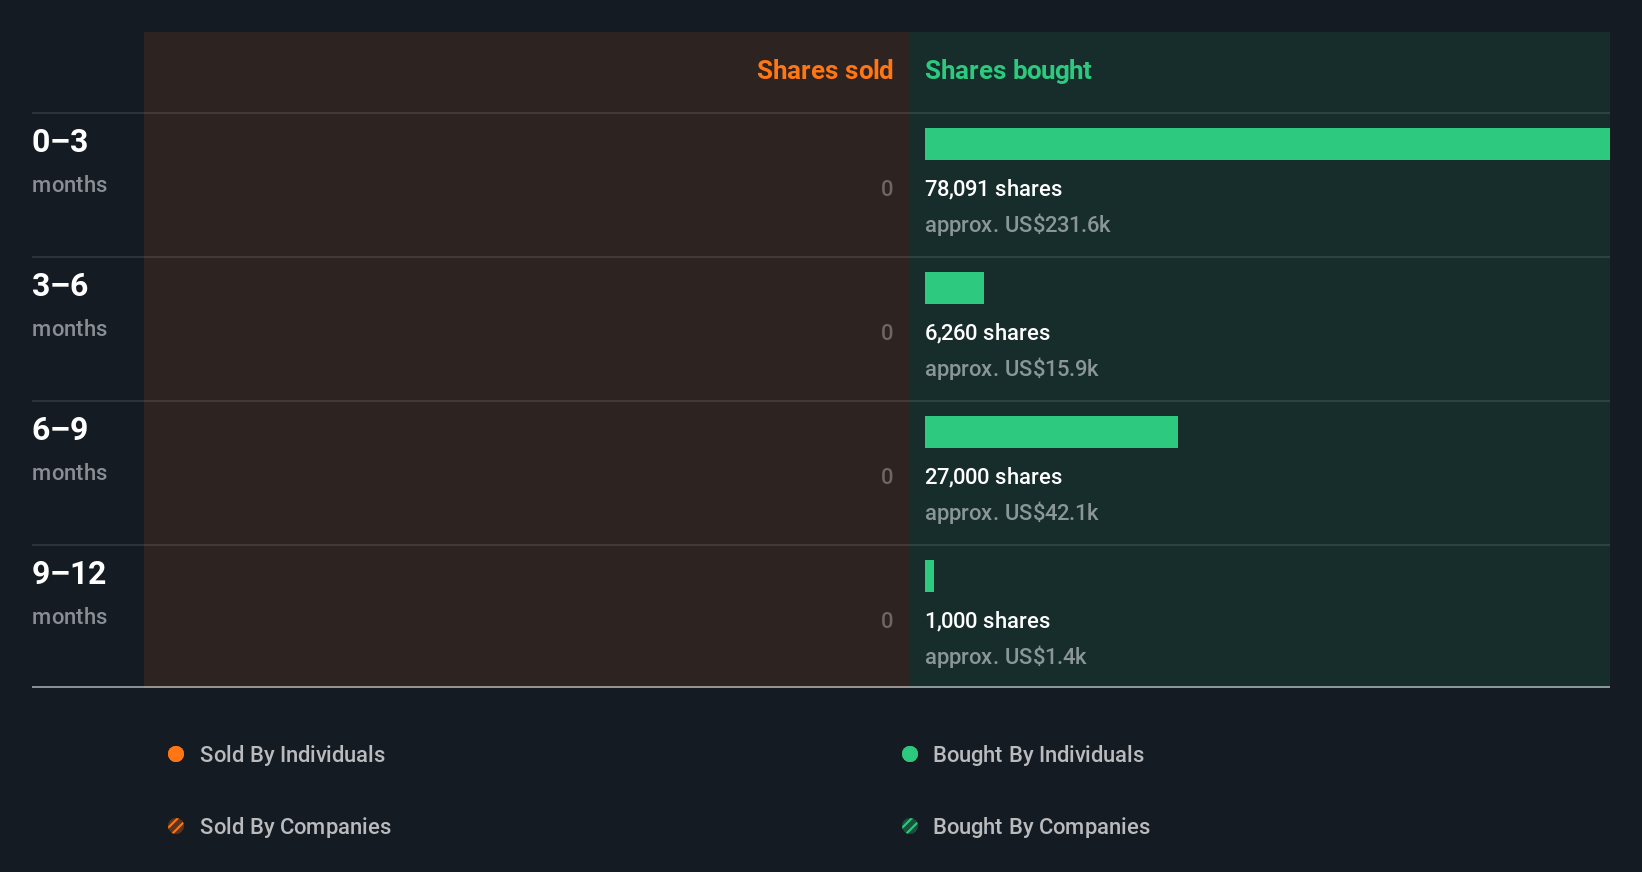Toggle the Sold By Companies legend label
This screenshot has height=872, width=1642.
coord(295,826)
